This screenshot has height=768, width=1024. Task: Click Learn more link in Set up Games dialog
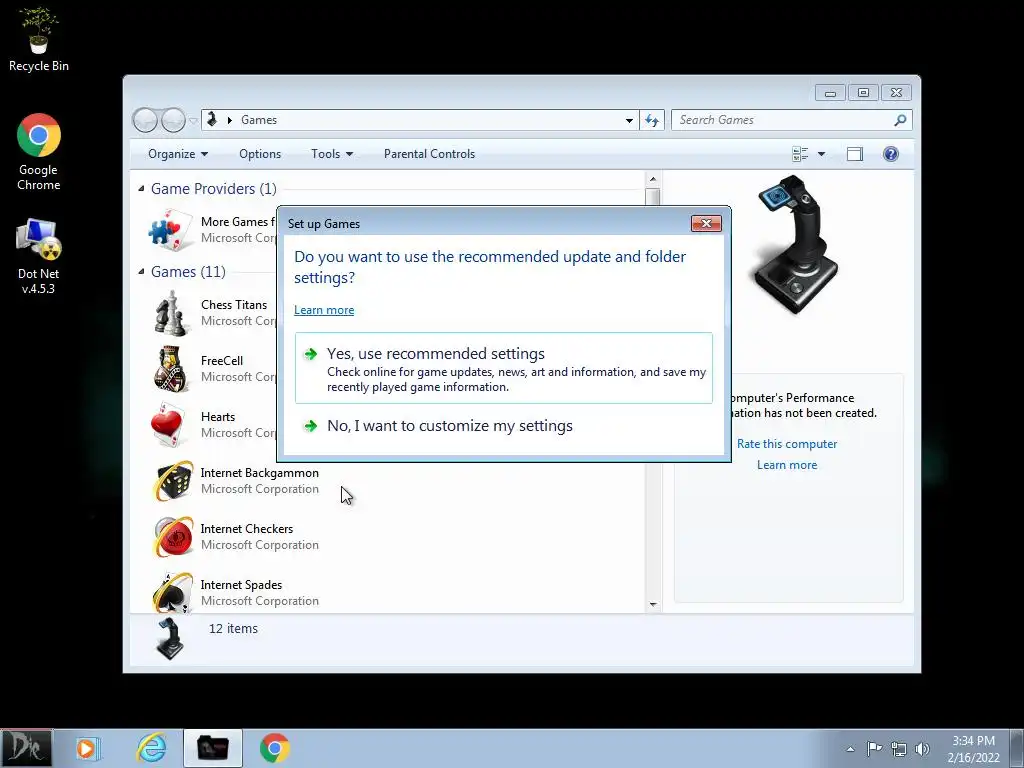(324, 310)
